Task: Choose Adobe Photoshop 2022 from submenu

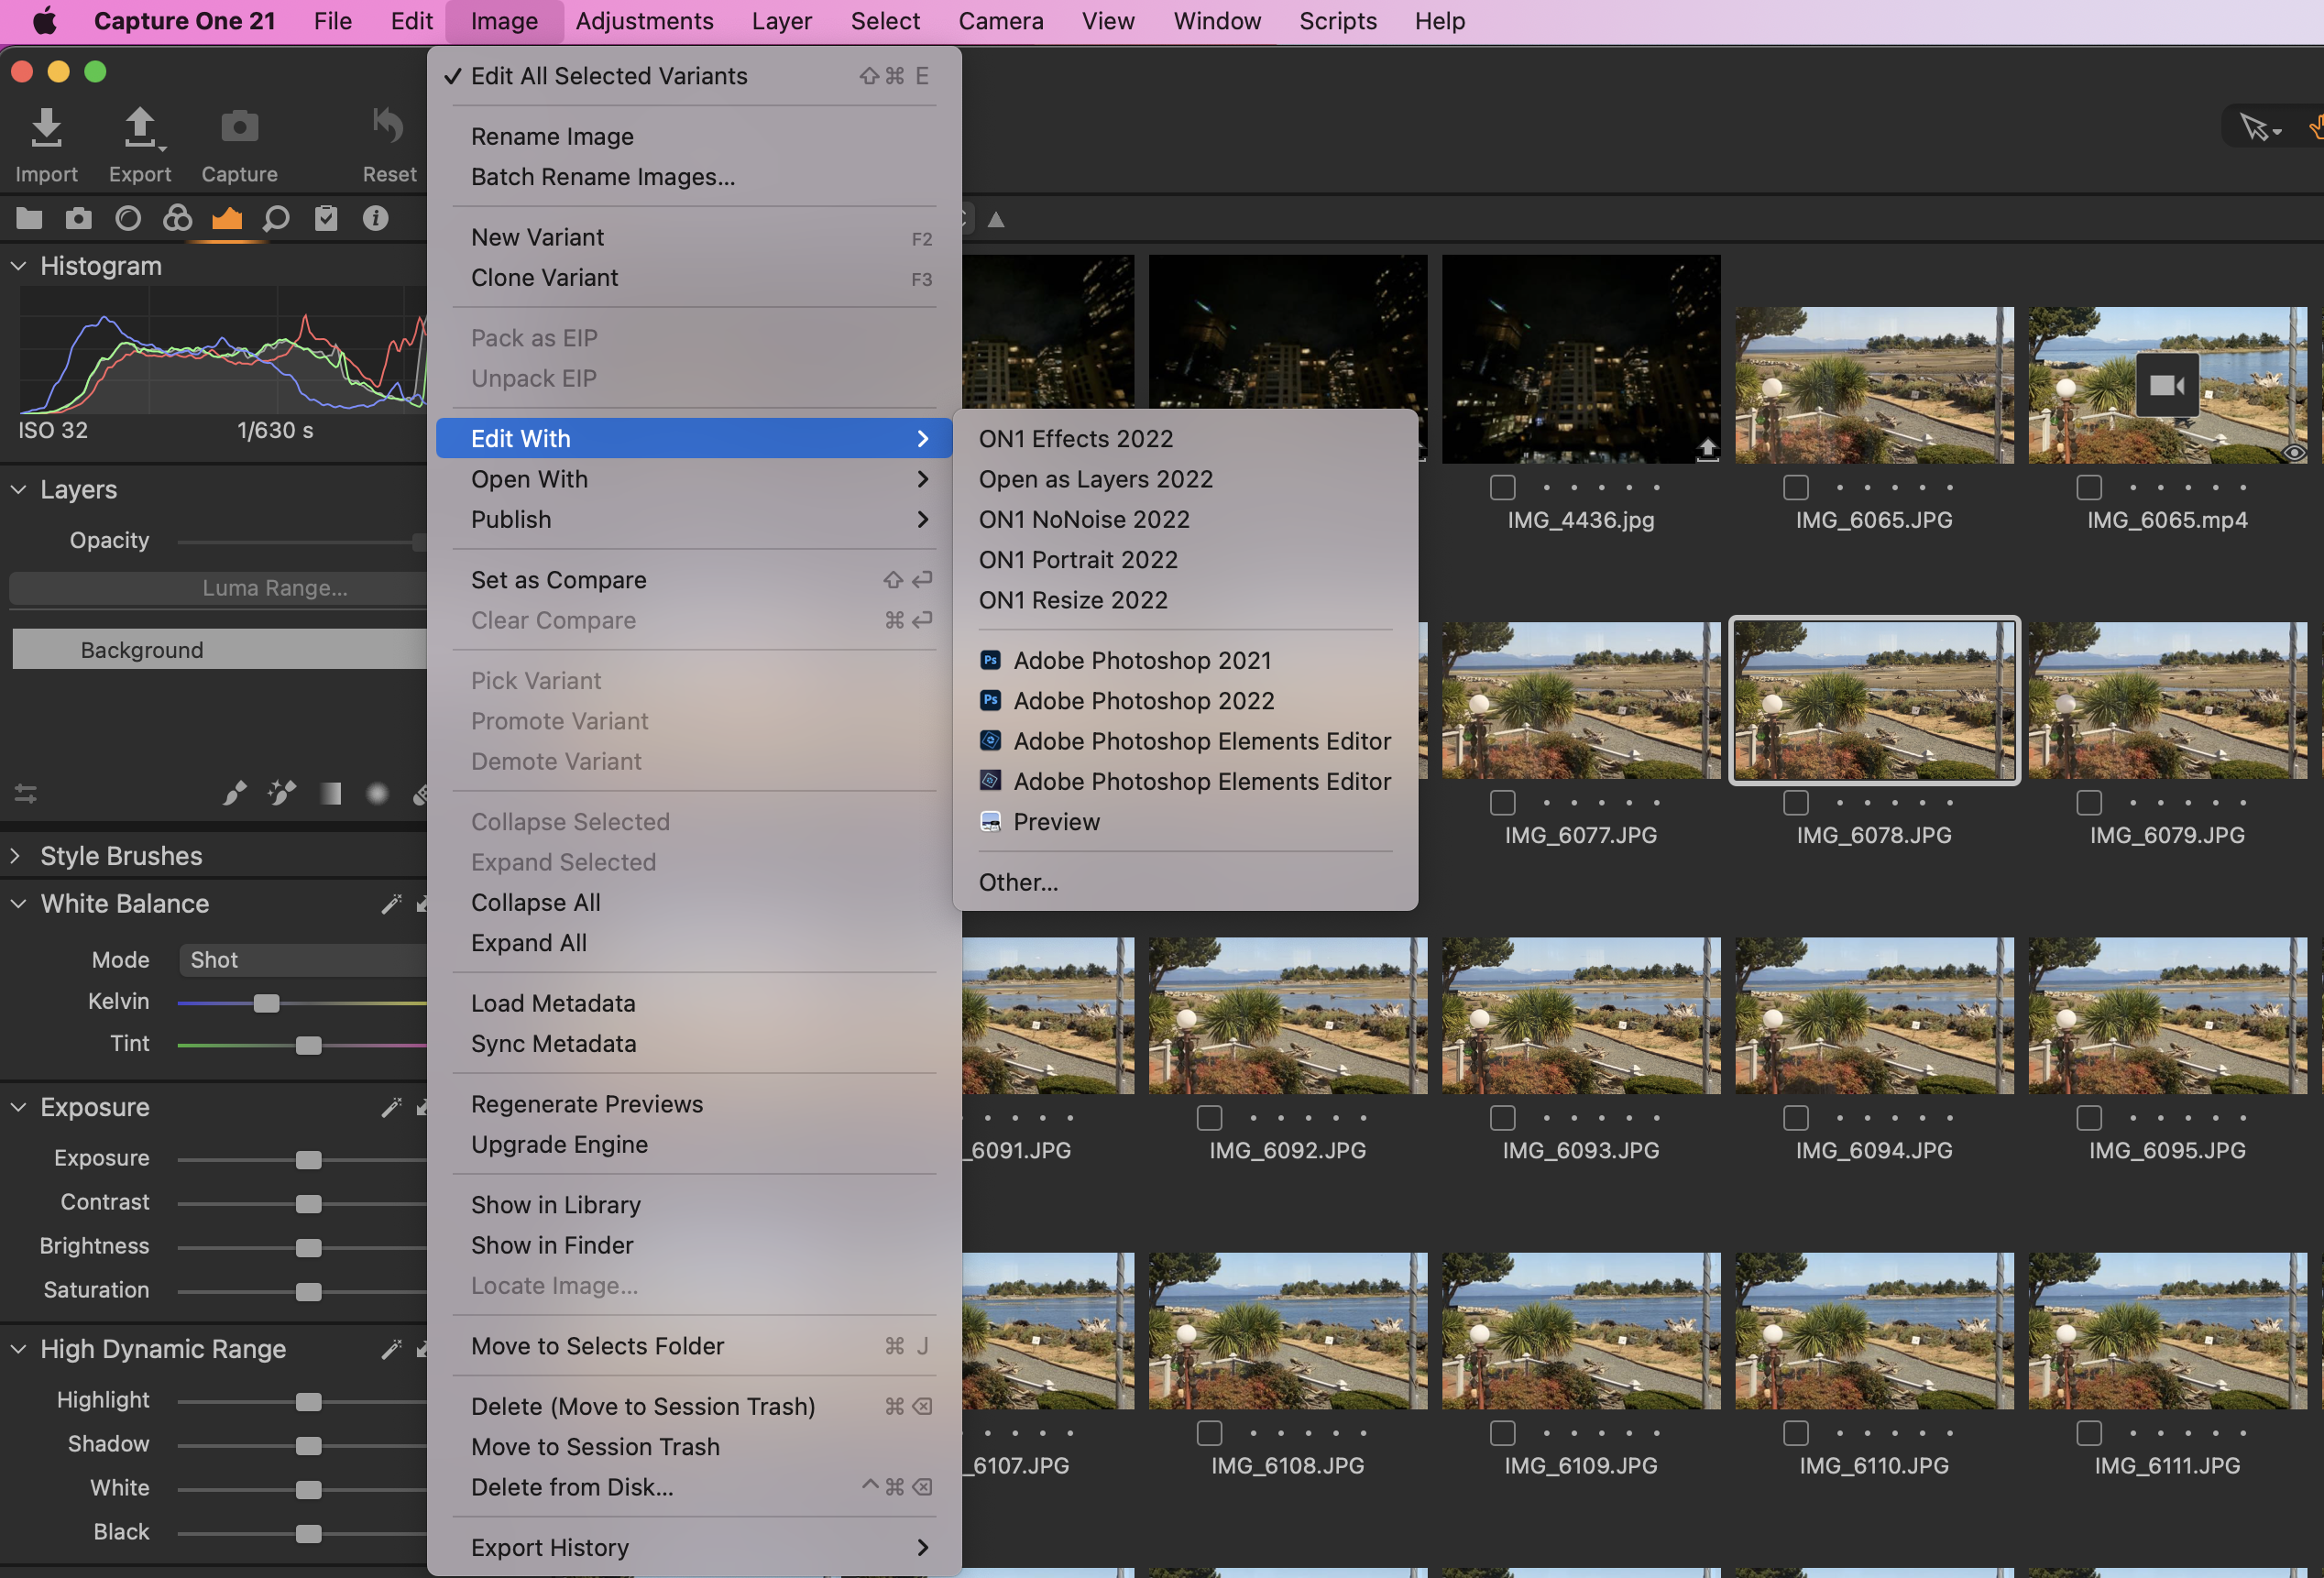Action: (x=1143, y=701)
